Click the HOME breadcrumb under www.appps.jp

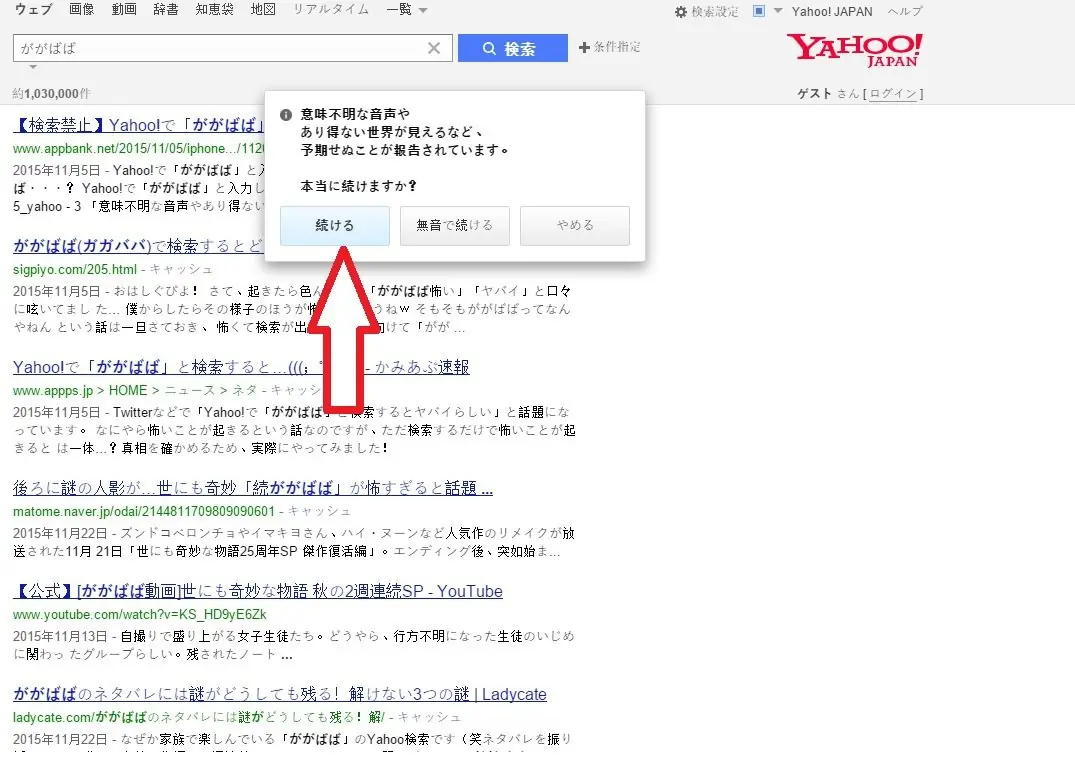(128, 391)
